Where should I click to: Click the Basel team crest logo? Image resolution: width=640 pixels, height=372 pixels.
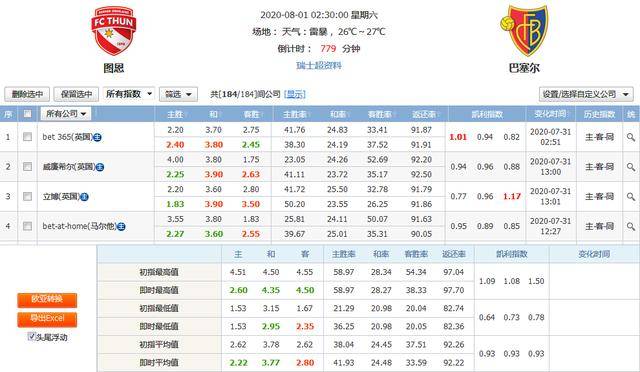point(525,31)
